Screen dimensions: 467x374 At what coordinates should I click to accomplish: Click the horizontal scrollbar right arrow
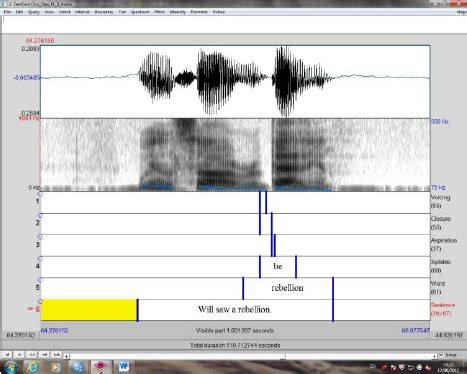coord(435,356)
